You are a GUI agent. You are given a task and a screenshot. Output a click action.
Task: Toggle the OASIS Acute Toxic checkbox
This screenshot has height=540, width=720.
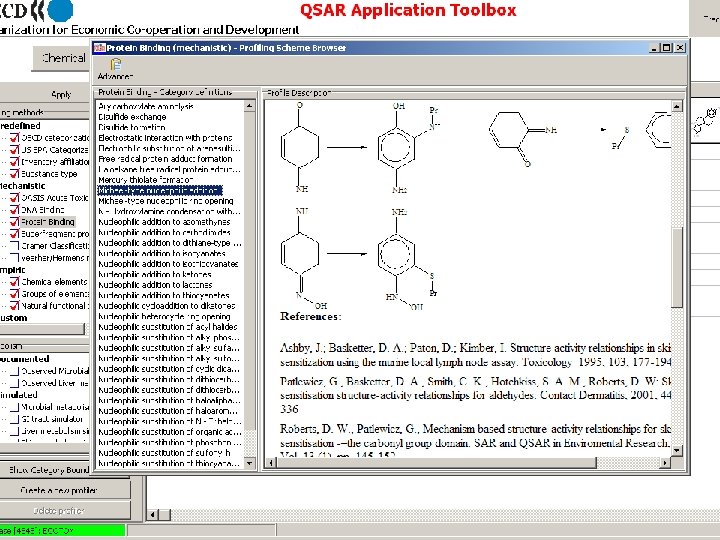(14, 198)
